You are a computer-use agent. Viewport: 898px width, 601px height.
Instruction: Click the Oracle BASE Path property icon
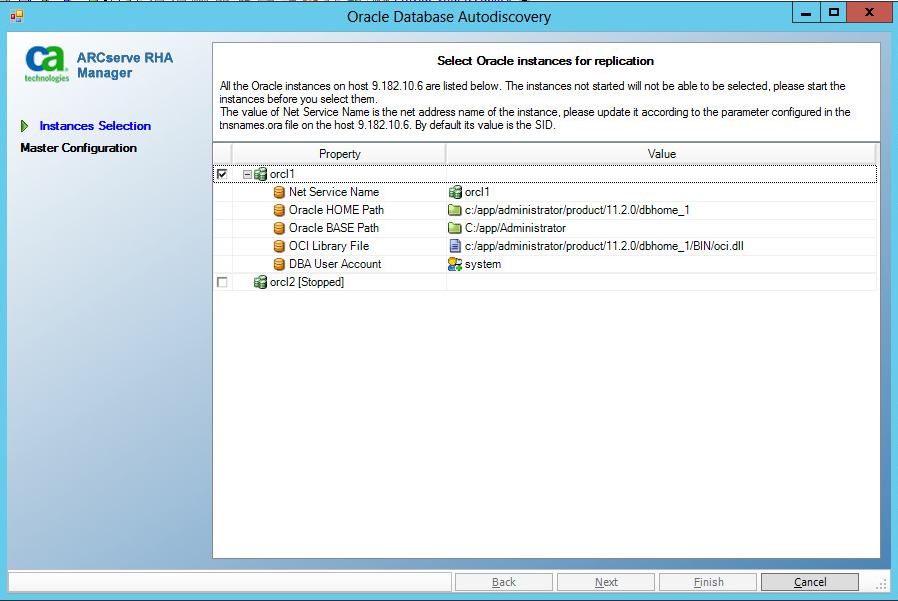click(x=279, y=228)
